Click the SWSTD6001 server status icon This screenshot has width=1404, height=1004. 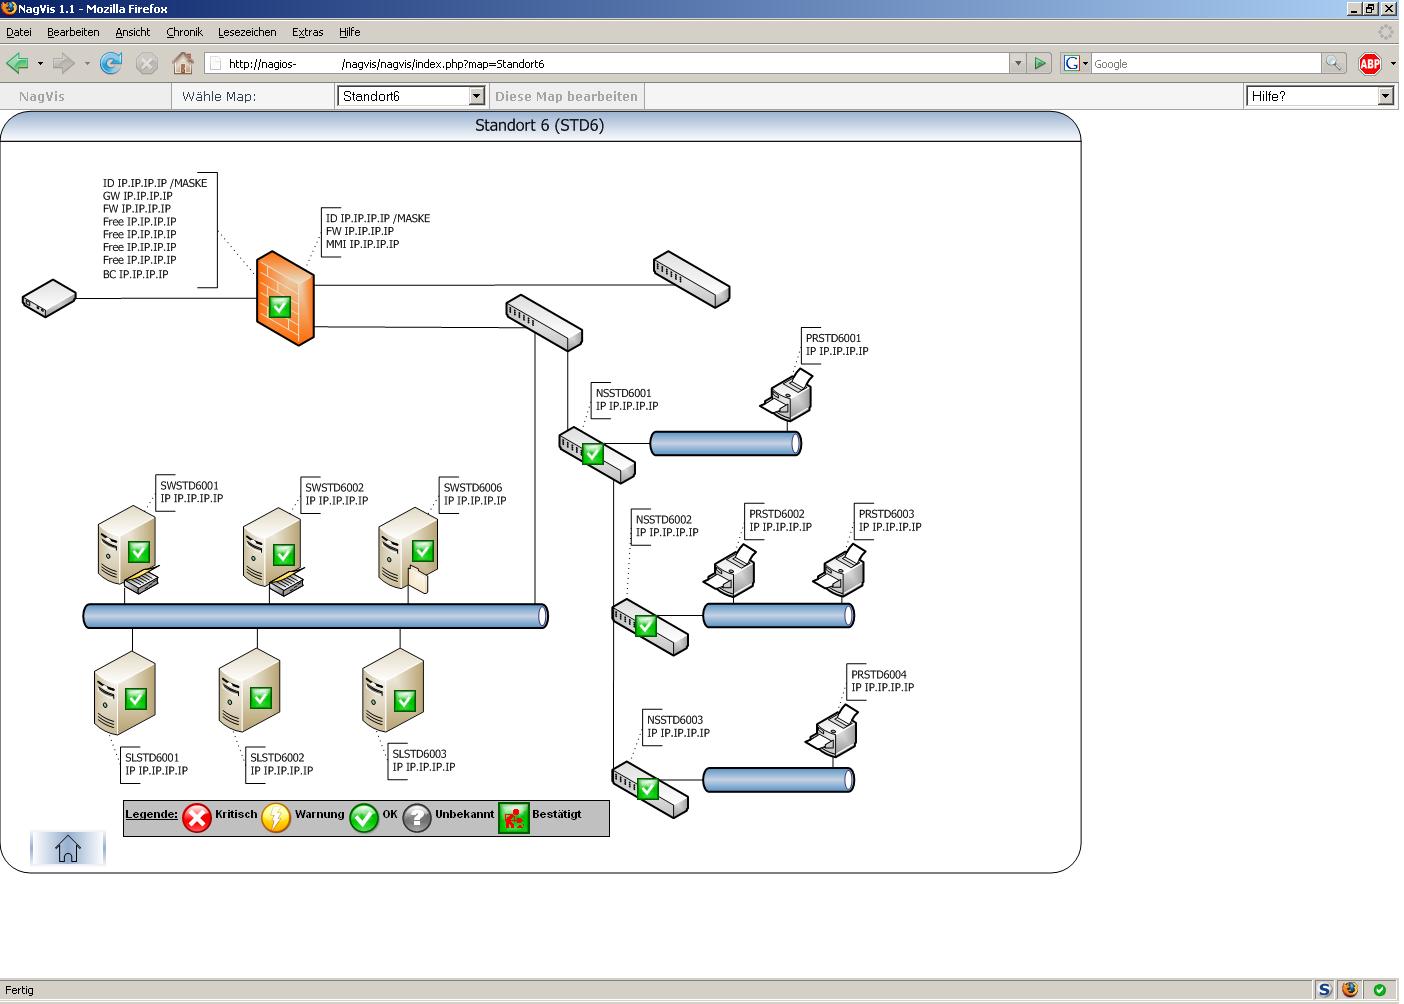(x=139, y=551)
